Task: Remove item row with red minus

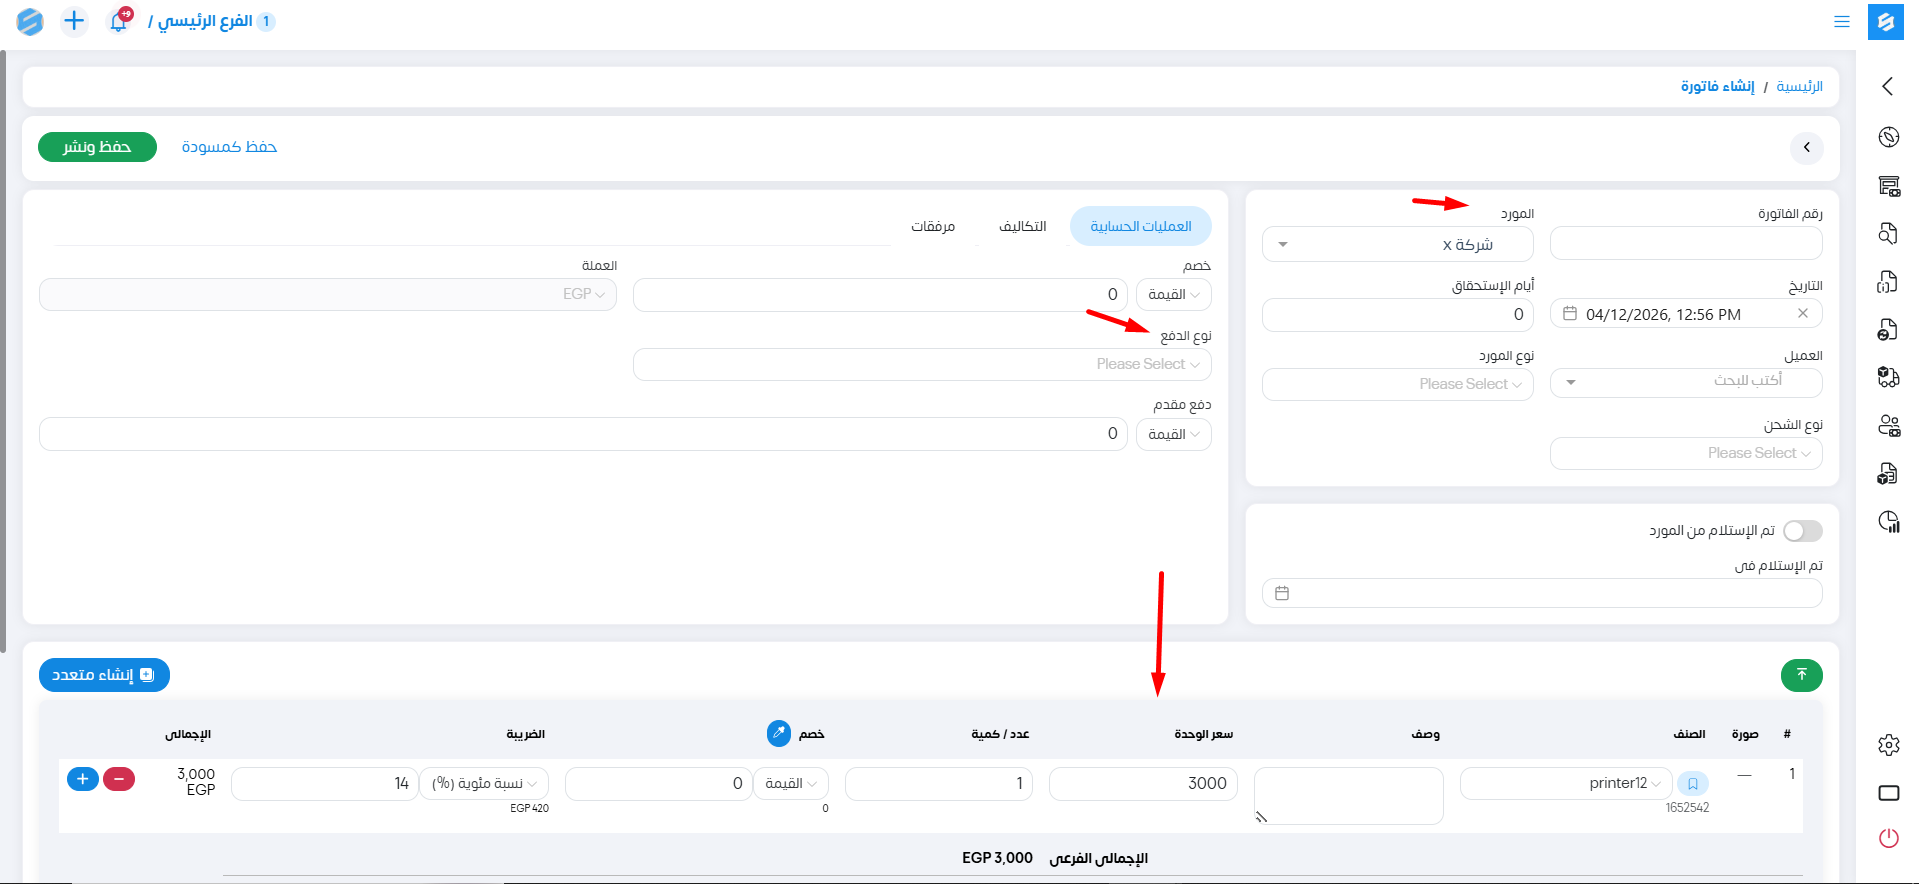Action: click(x=119, y=779)
